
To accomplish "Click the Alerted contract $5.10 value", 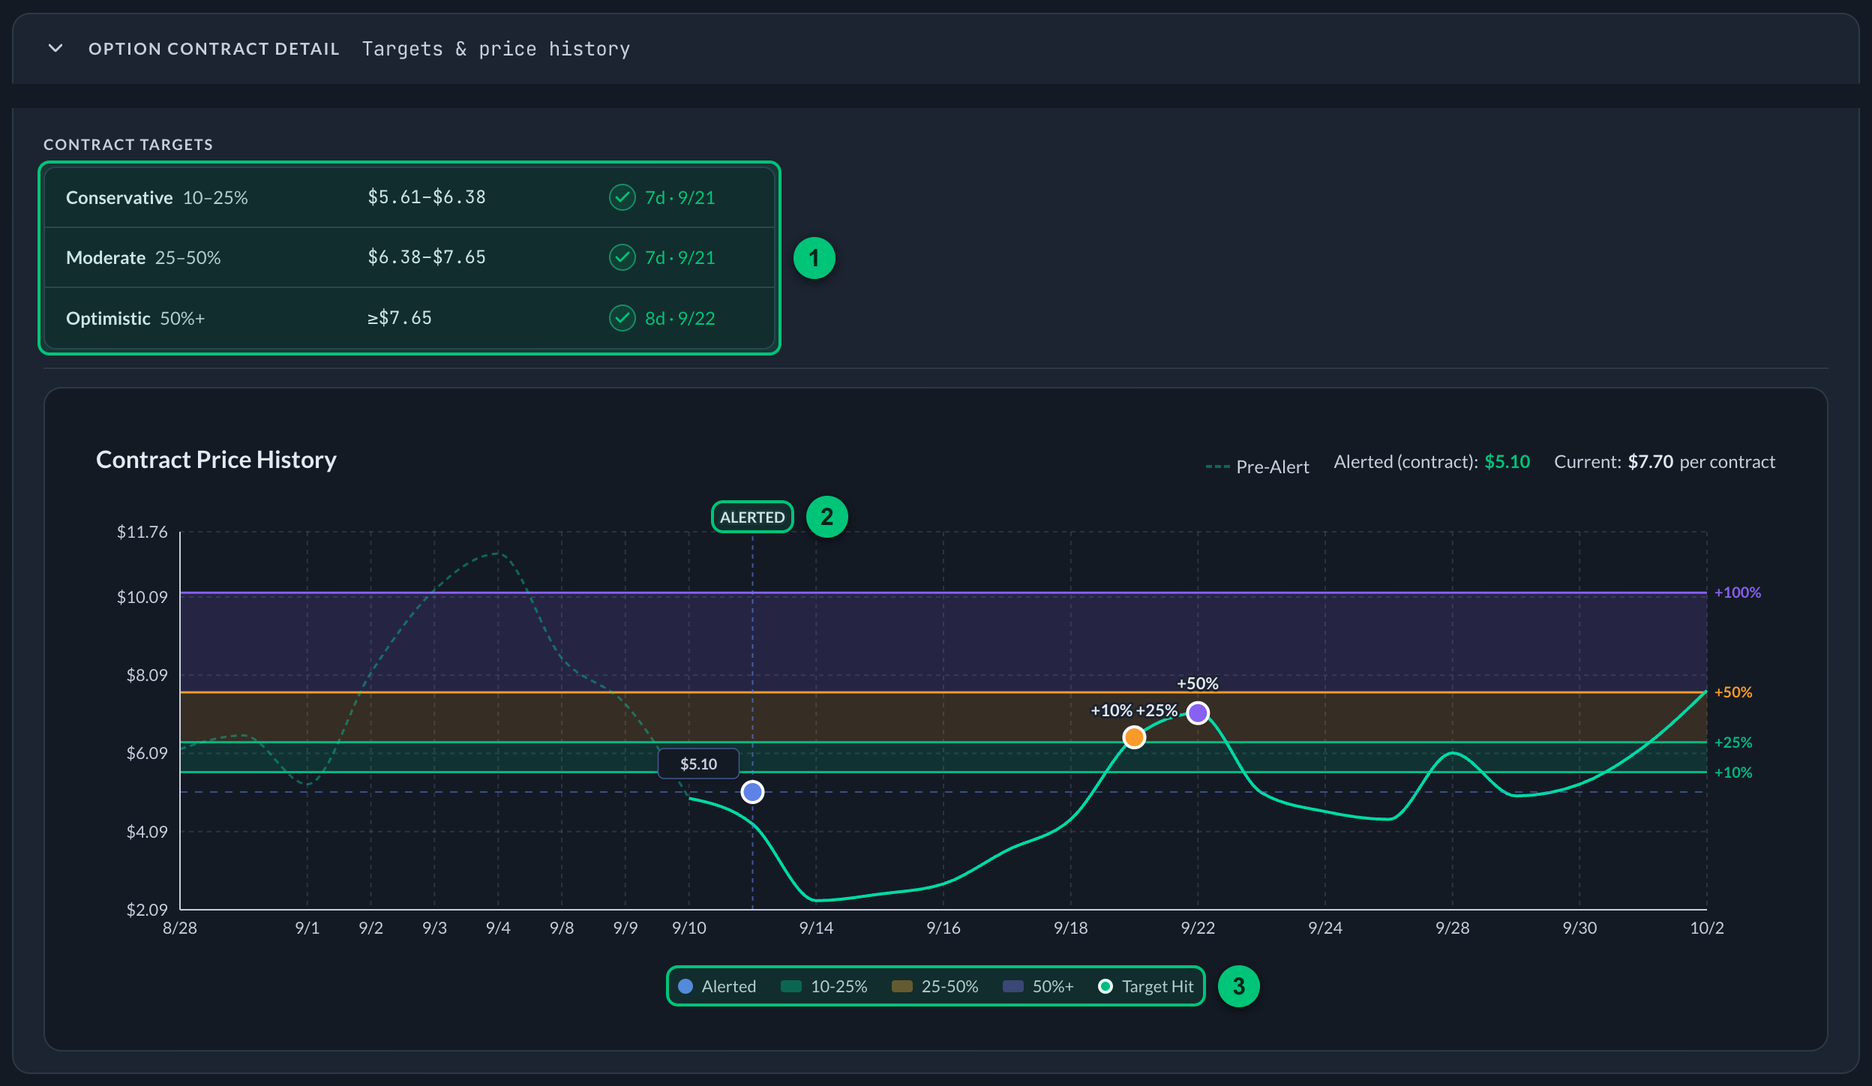I will [x=1507, y=461].
